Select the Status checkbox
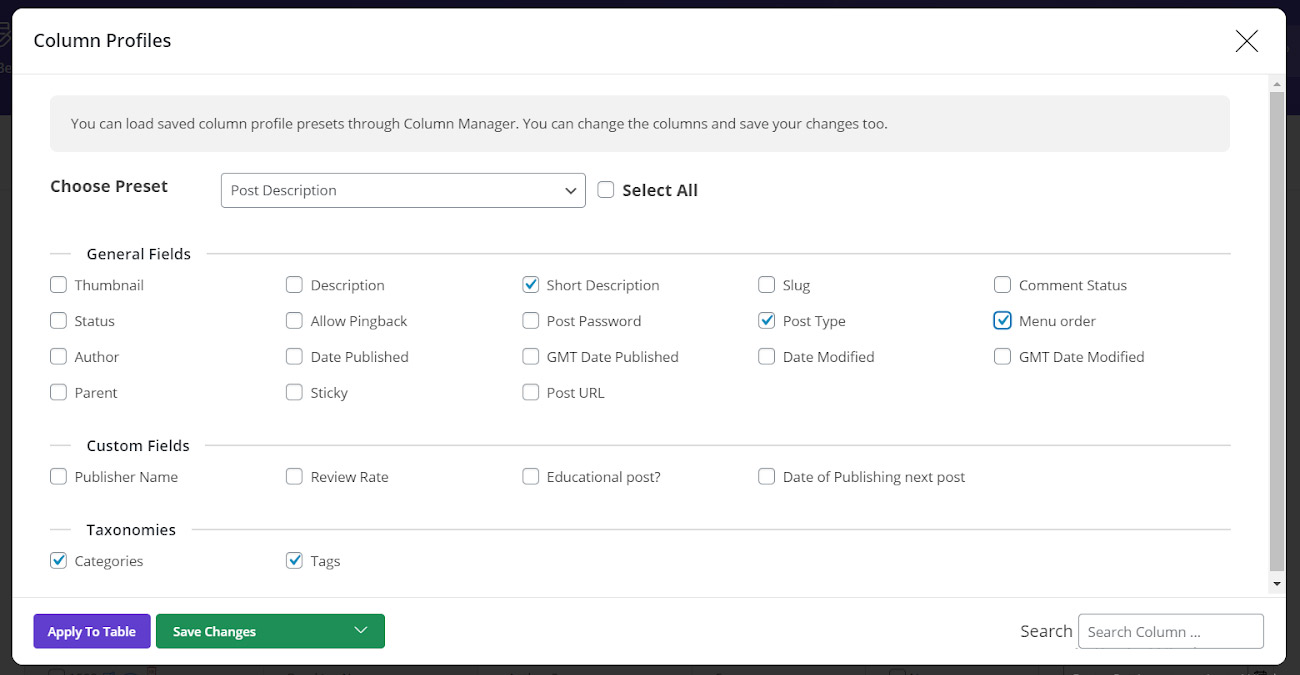The image size is (1300, 675). (59, 321)
